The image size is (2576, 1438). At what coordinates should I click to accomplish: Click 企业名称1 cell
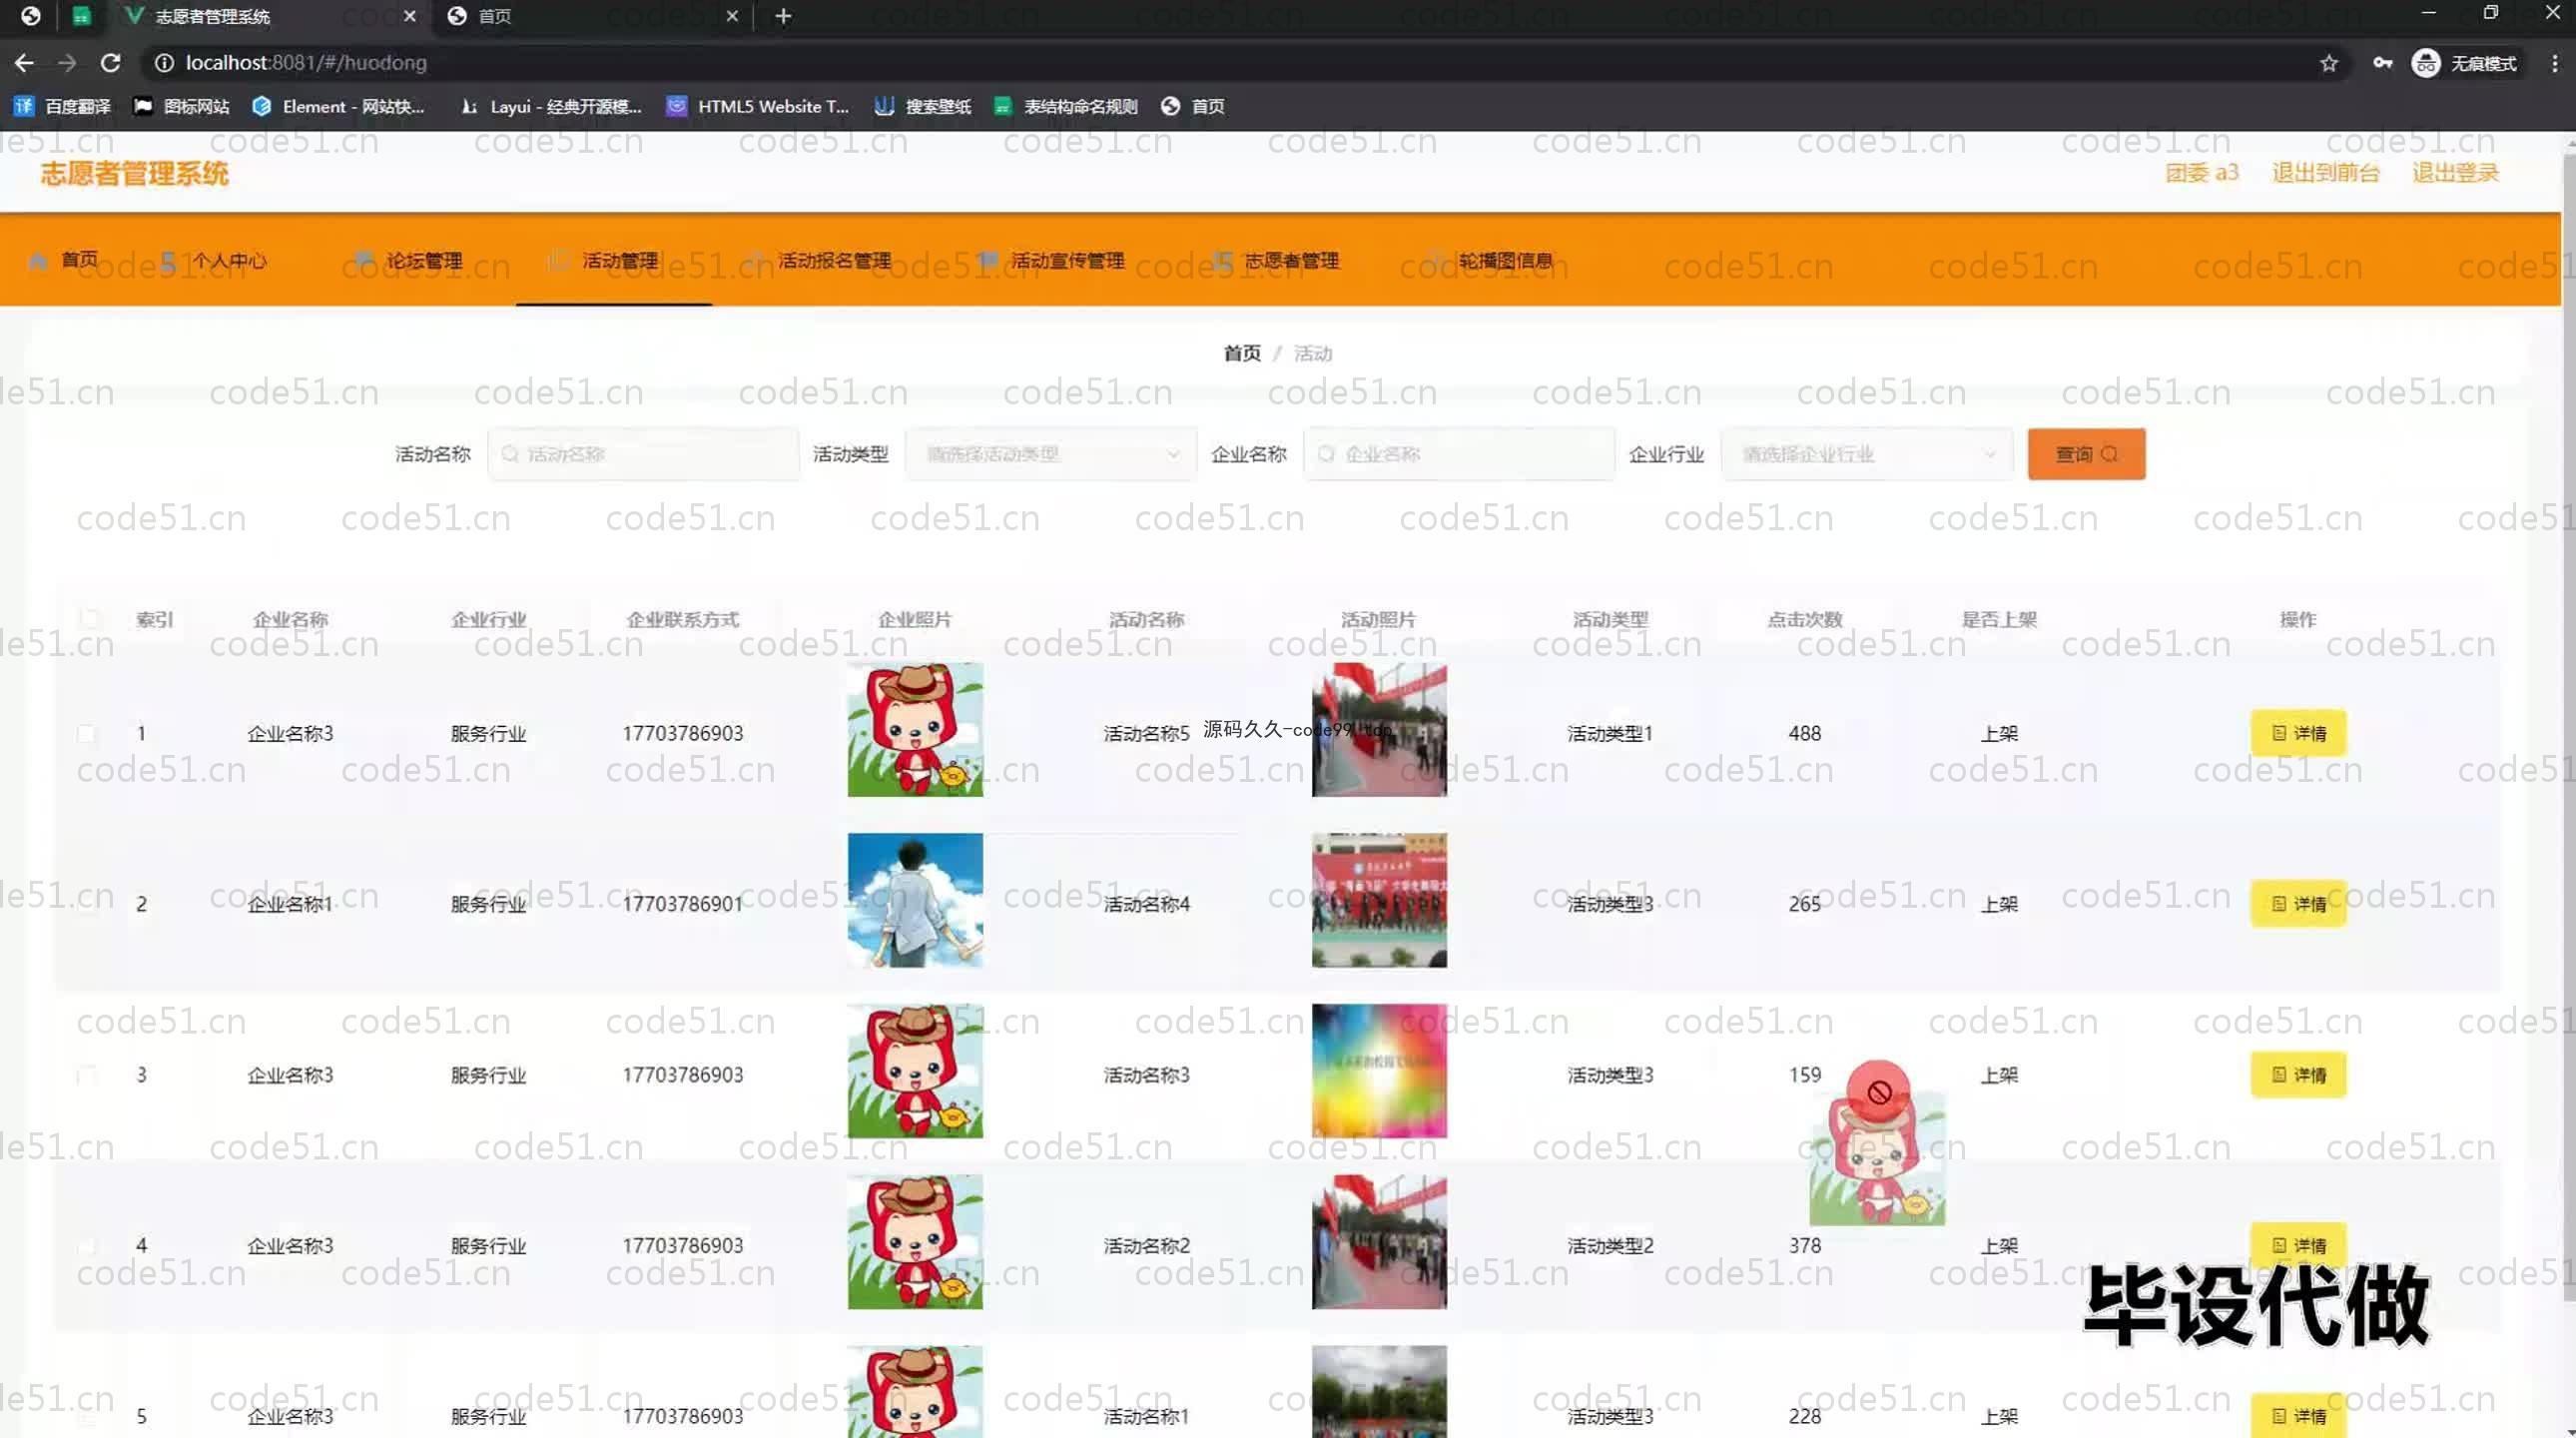[x=290, y=904]
